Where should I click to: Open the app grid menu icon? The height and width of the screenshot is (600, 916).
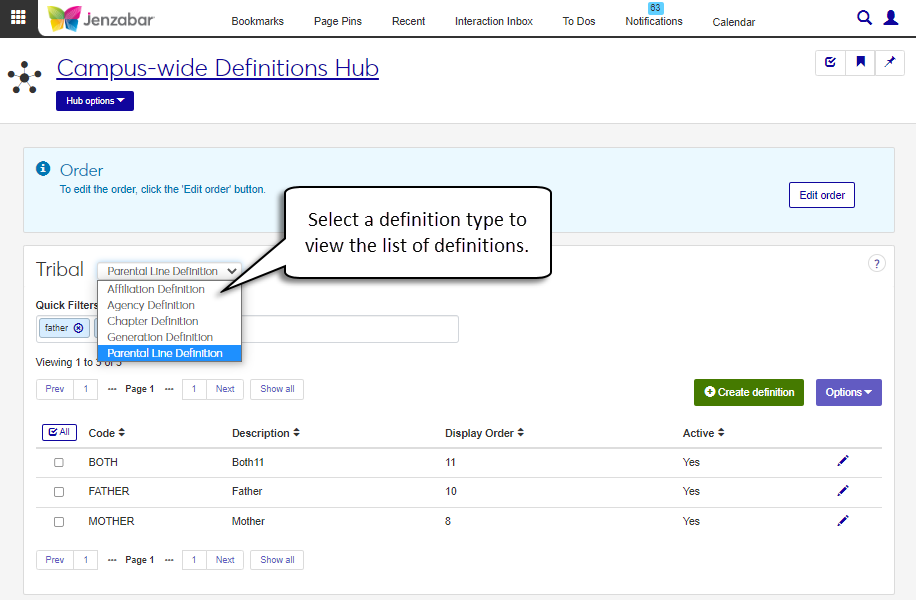click(x=18, y=18)
